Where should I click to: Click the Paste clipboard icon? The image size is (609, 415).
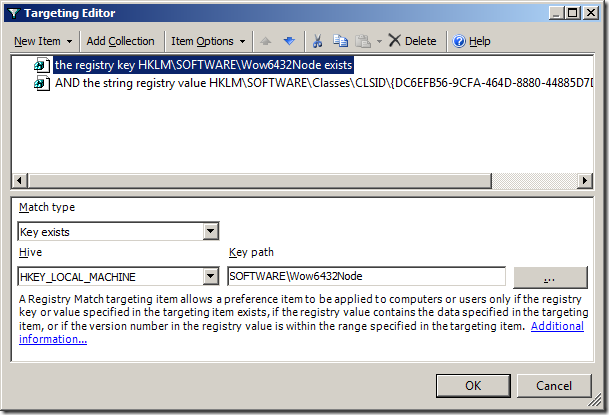[x=361, y=41]
